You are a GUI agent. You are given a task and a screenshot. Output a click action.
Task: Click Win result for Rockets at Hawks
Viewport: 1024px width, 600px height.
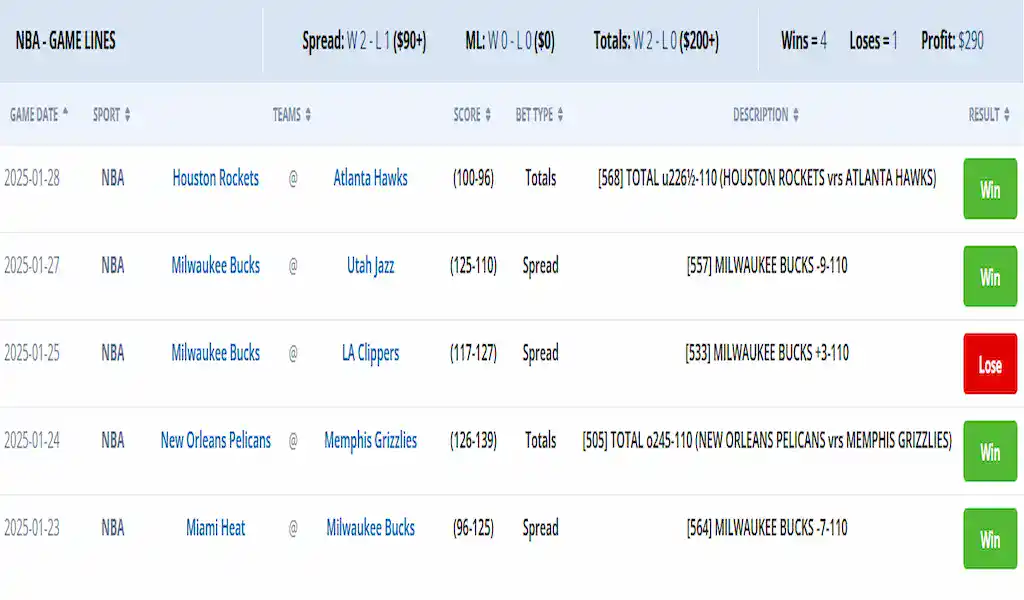pyautogui.click(x=990, y=189)
